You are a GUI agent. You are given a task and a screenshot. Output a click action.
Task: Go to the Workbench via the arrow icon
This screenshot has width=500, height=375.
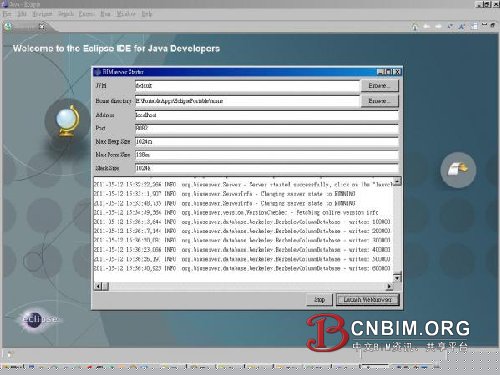[x=458, y=169]
